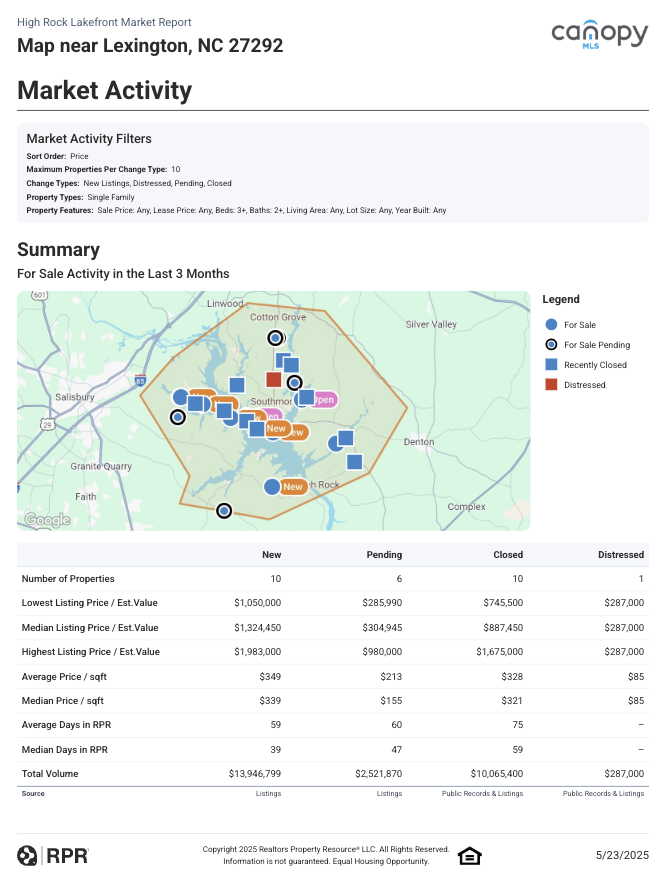Click the pending marker below Cotton Grove label

[277, 338]
